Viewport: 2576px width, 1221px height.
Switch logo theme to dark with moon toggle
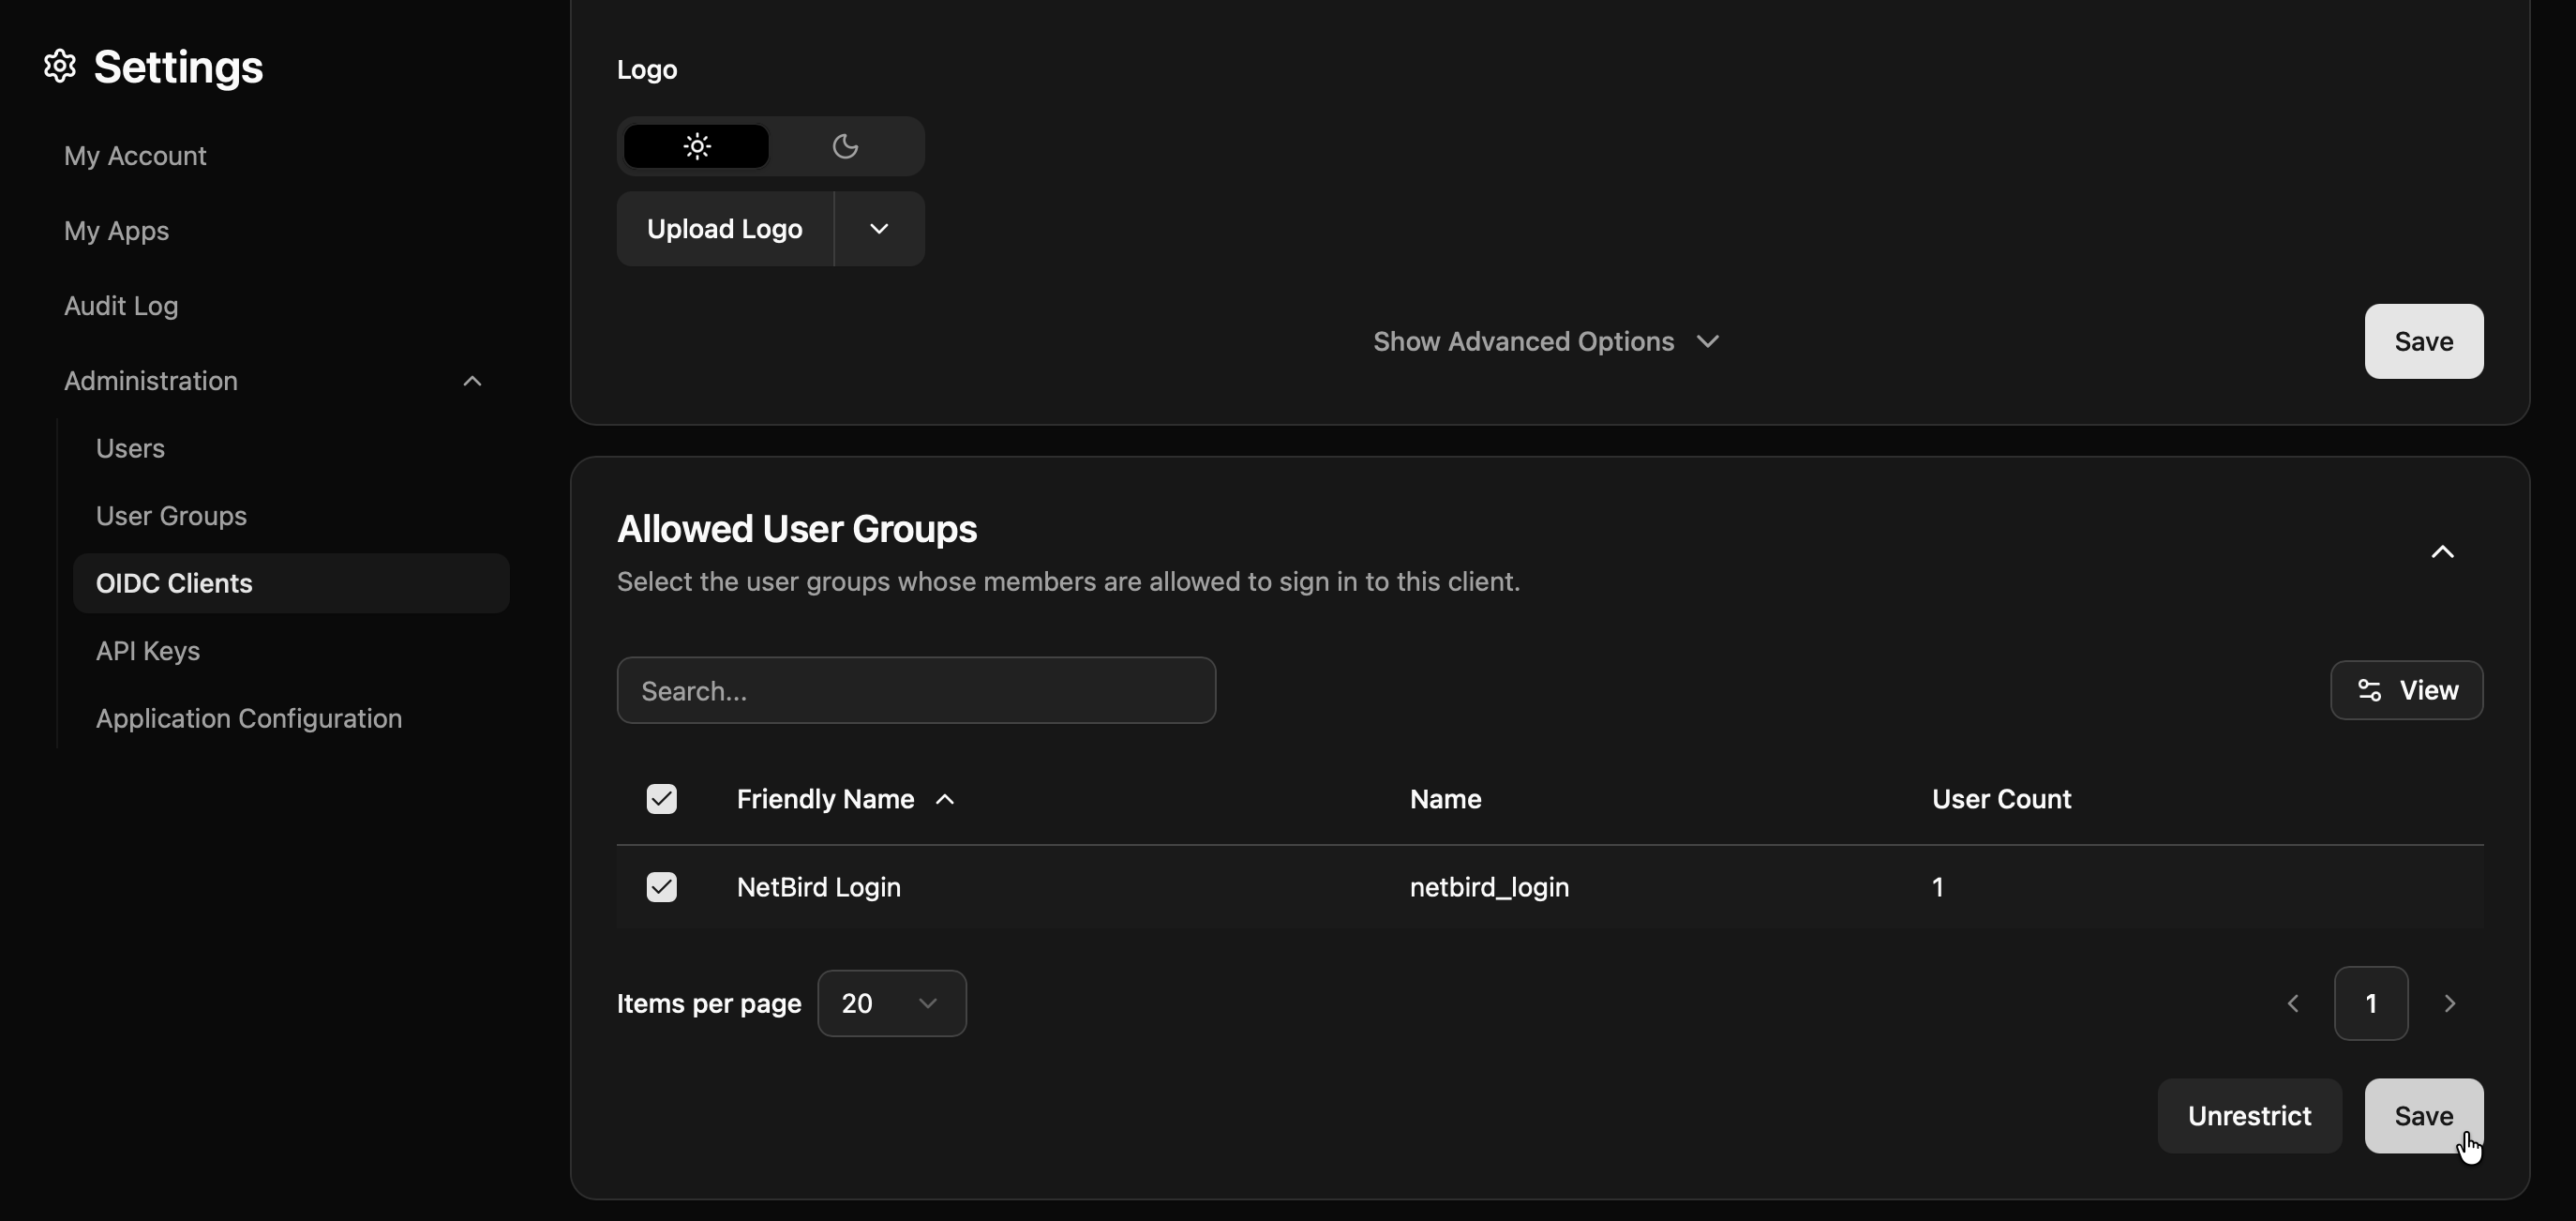845,146
